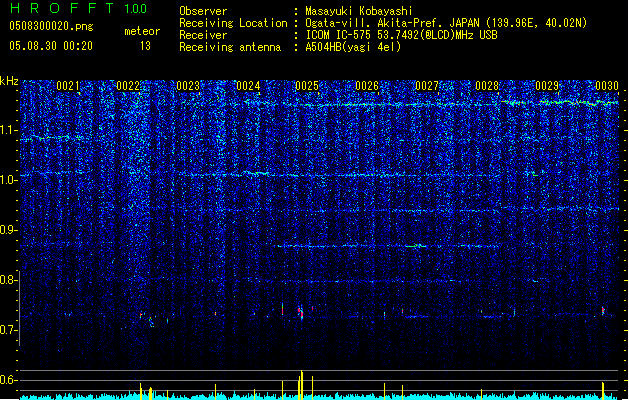Screen dimensions: 629x400
Task: Click the 0030 time marker
Action: [x=607, y=86]
